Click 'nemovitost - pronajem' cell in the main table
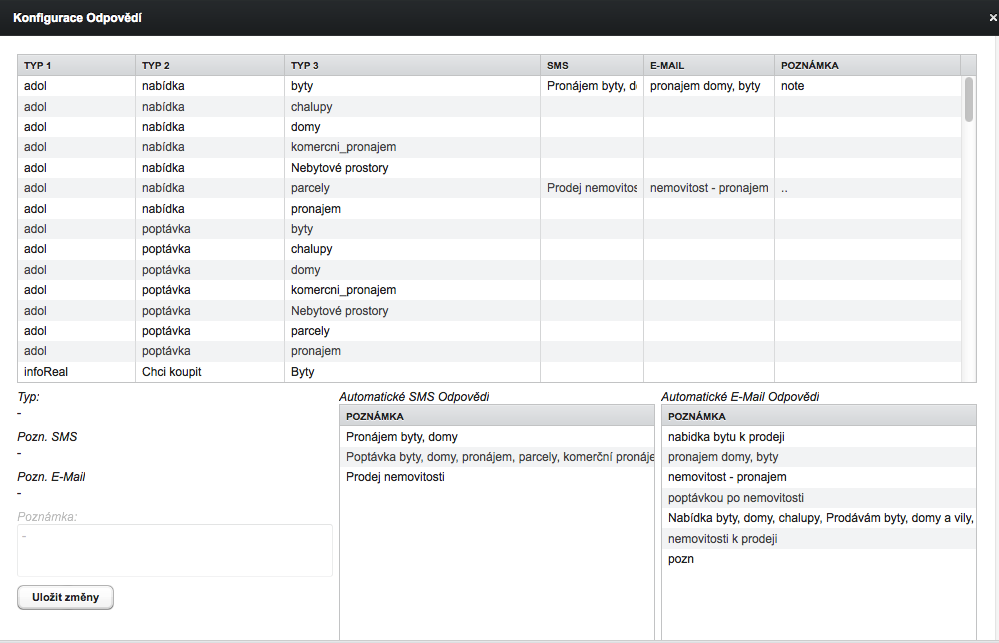 (709, 188)
